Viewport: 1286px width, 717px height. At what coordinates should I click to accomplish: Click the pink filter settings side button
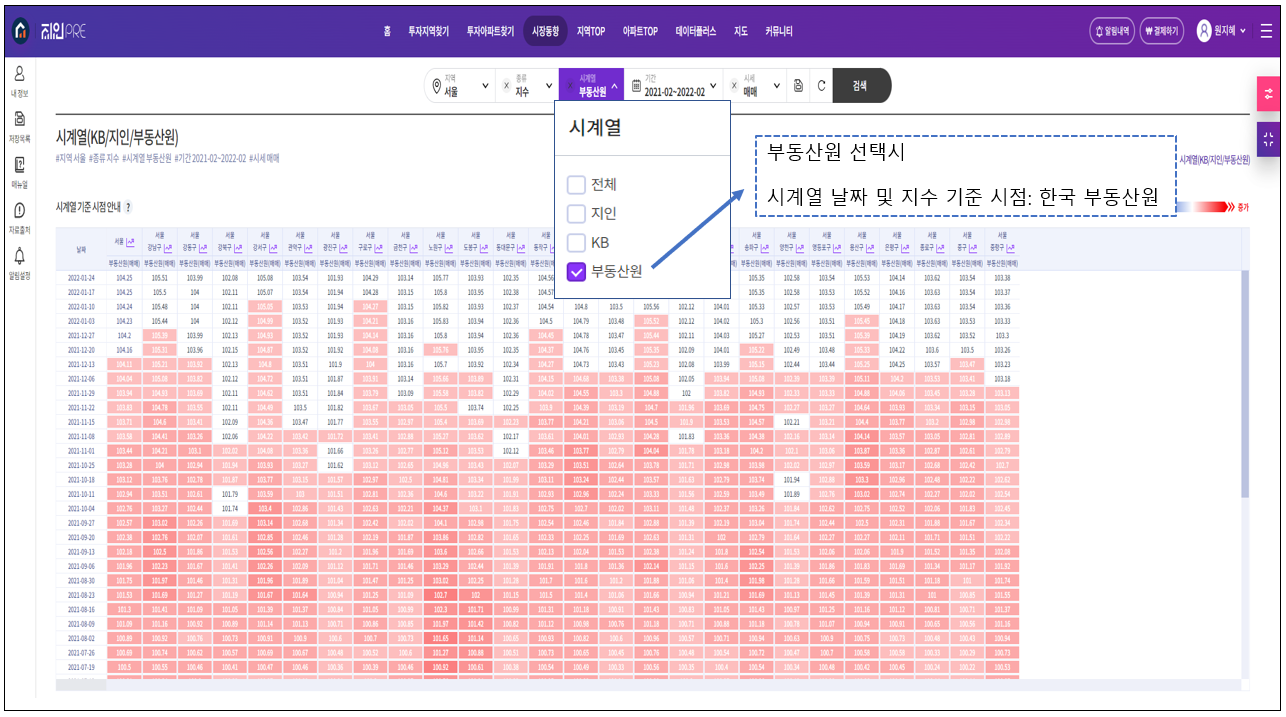(x=1268, y=93)
